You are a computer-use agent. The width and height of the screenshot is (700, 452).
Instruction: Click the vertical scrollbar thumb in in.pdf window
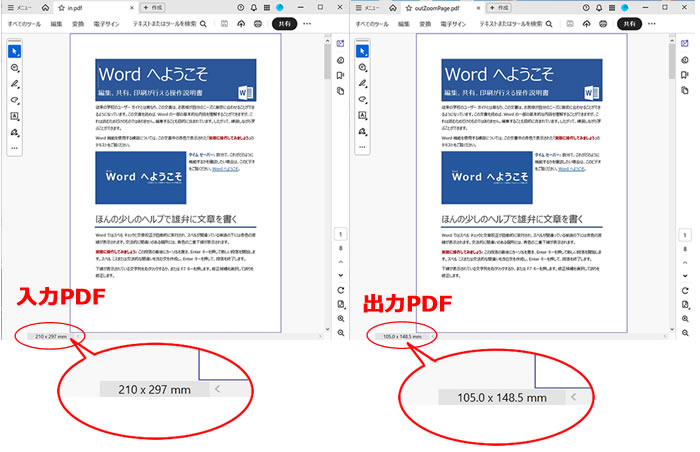327,60
